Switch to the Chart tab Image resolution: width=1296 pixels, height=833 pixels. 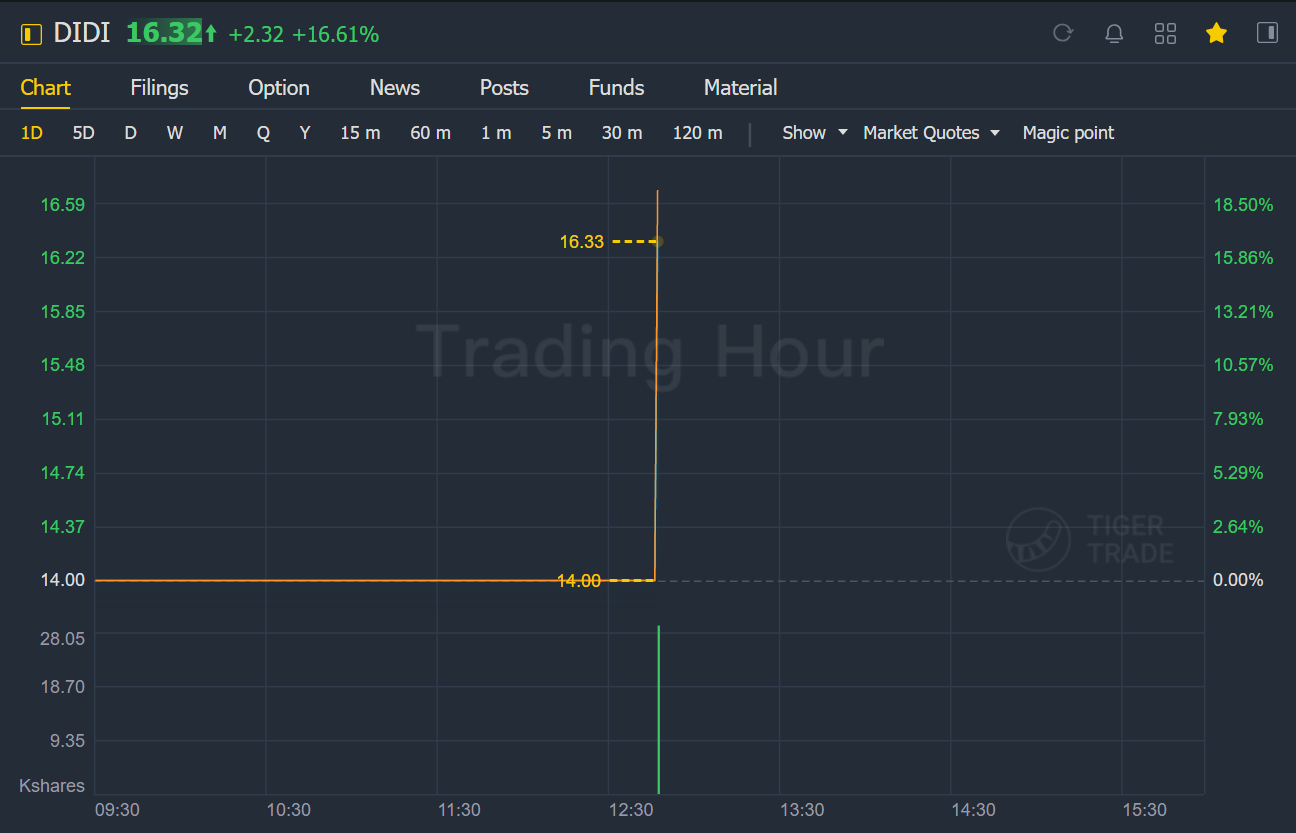click(x=46, y=88)
